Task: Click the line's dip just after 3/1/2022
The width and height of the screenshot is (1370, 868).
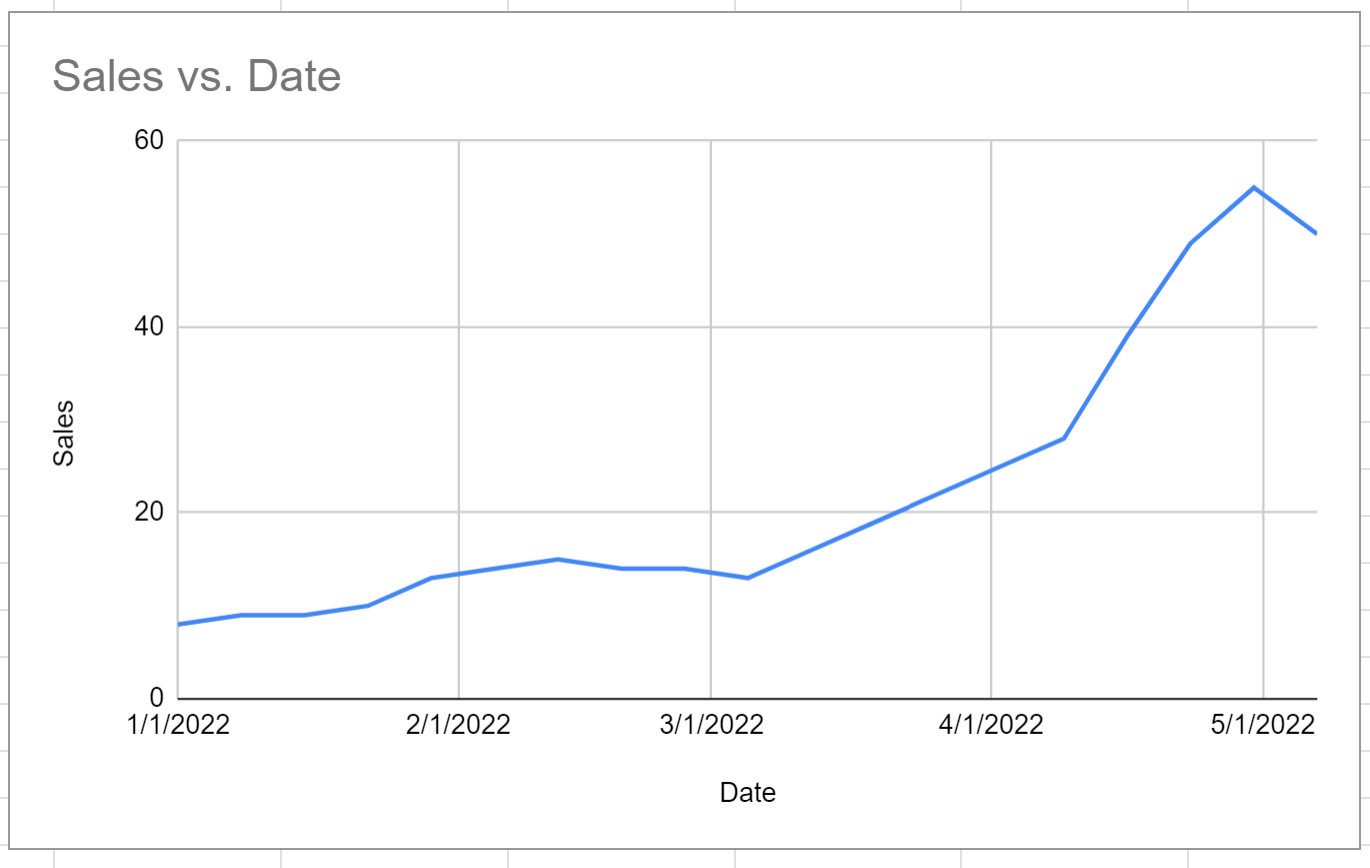Action: click(x=748, y=578)
